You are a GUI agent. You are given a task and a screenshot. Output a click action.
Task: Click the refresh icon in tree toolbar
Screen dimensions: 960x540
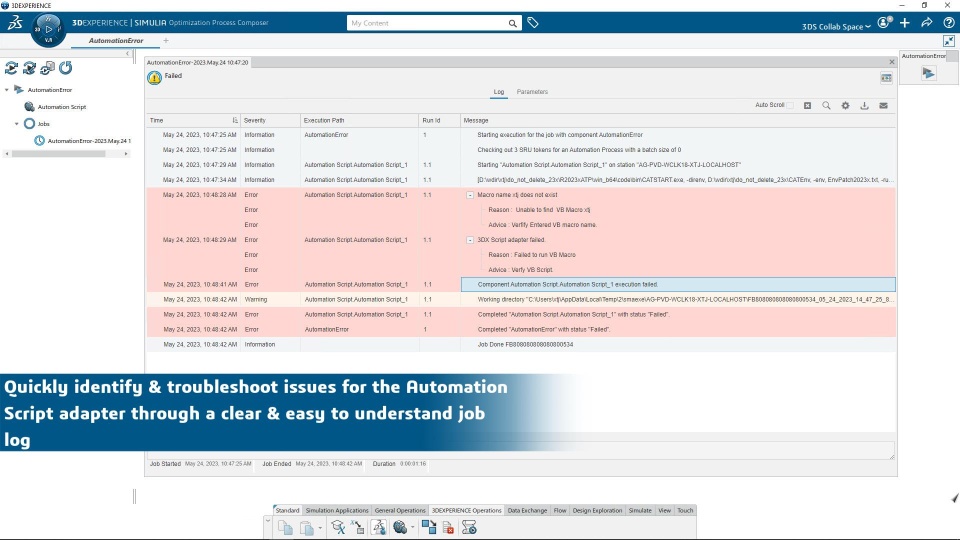point(66,68)
